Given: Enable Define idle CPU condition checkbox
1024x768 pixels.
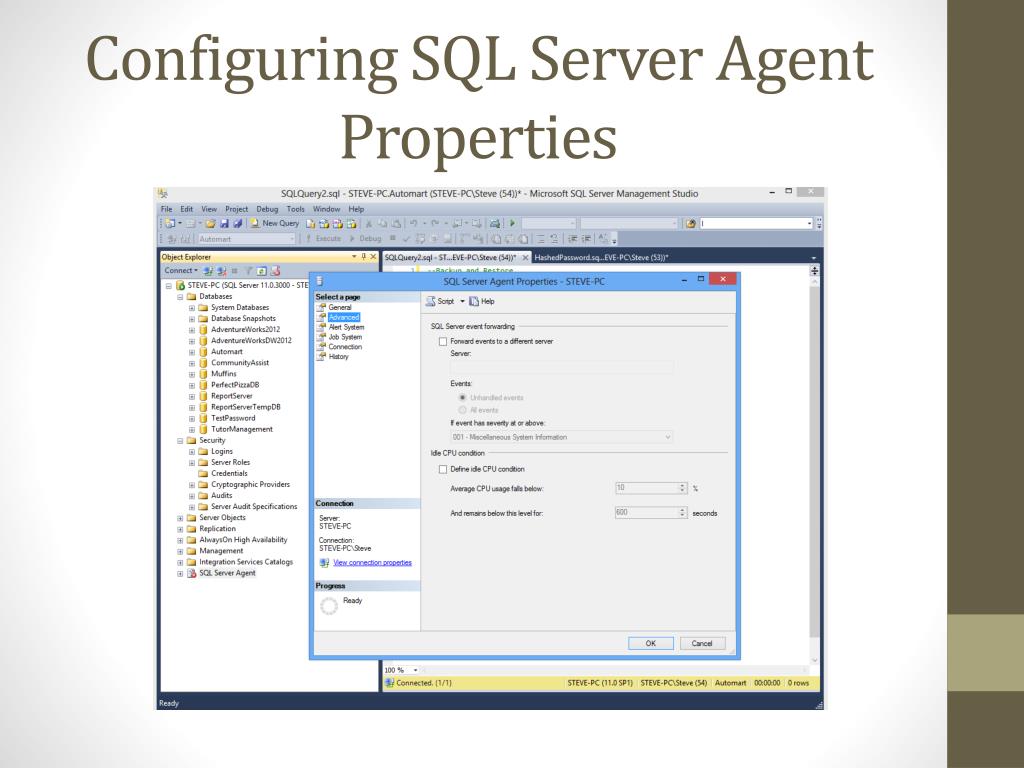Looking at the screenshot, I should 443,470.
